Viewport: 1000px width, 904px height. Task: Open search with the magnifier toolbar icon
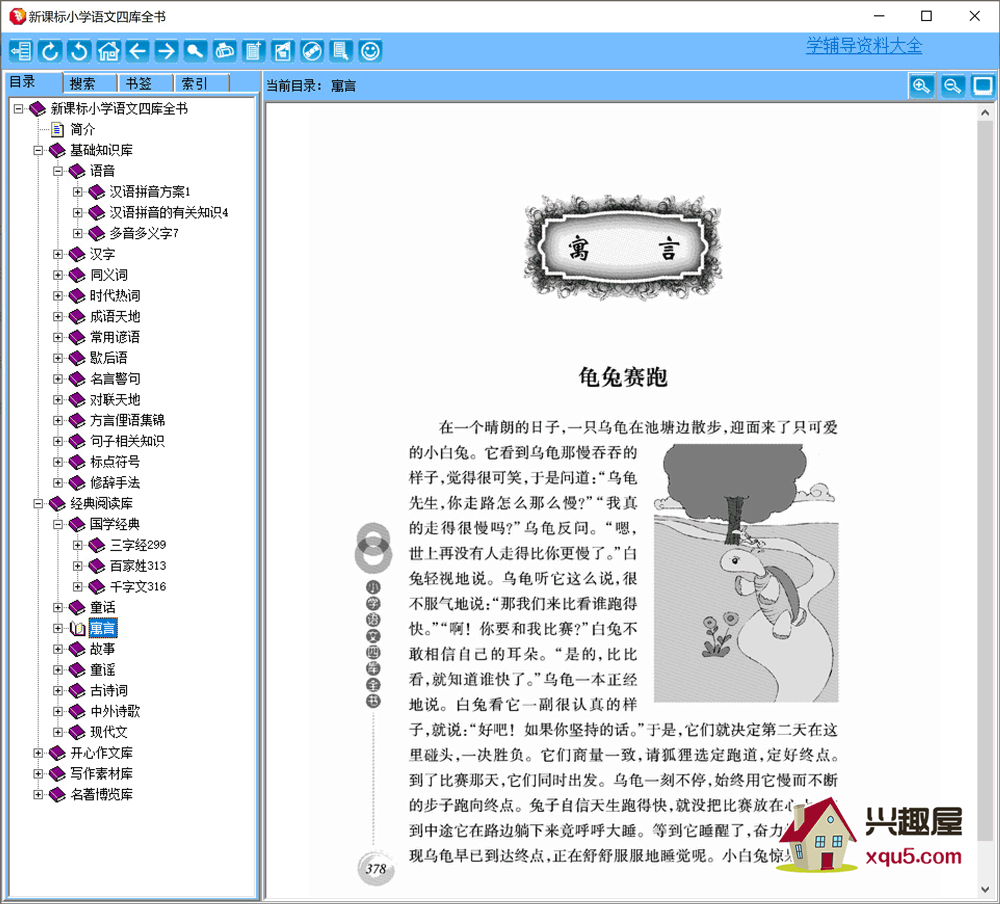coord(195,50)
